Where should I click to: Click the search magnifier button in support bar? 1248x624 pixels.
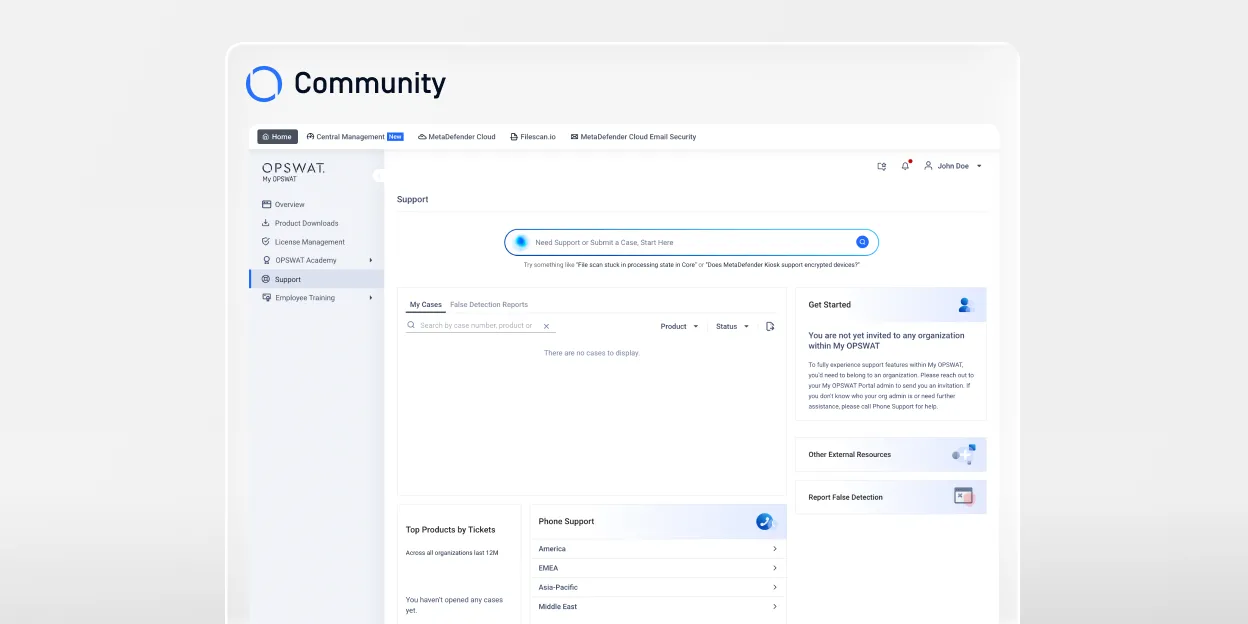tap(862, 242)
